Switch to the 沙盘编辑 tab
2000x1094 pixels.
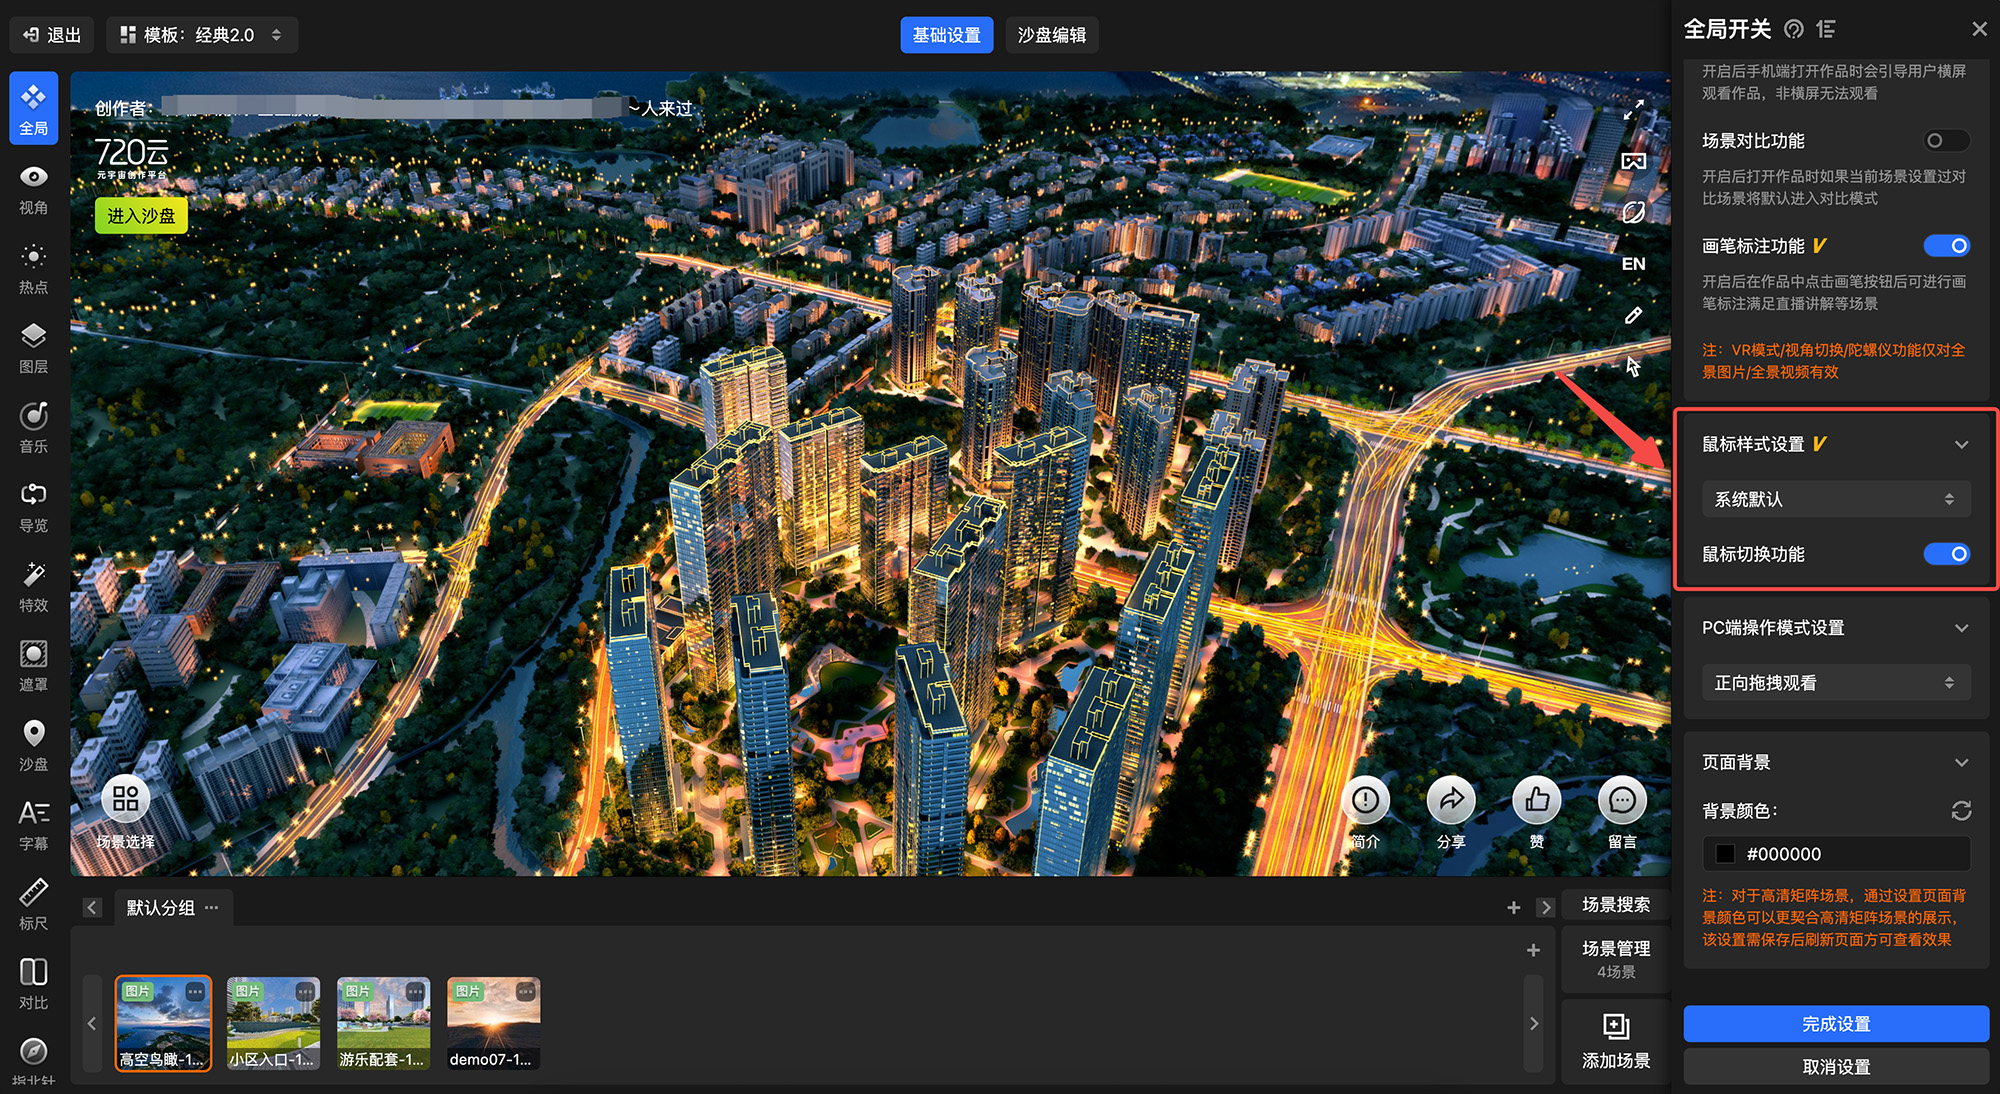[x=1051, y=35]
